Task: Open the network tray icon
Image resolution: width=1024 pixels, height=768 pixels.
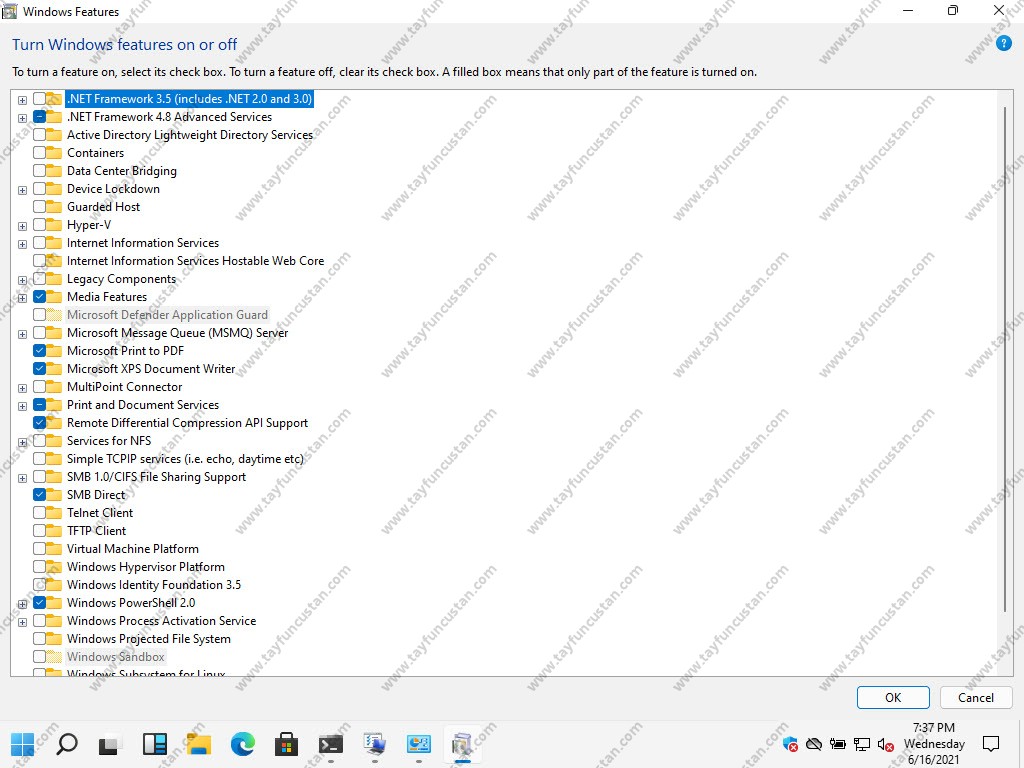Action: pyautogui.click(x=862, y=744)
